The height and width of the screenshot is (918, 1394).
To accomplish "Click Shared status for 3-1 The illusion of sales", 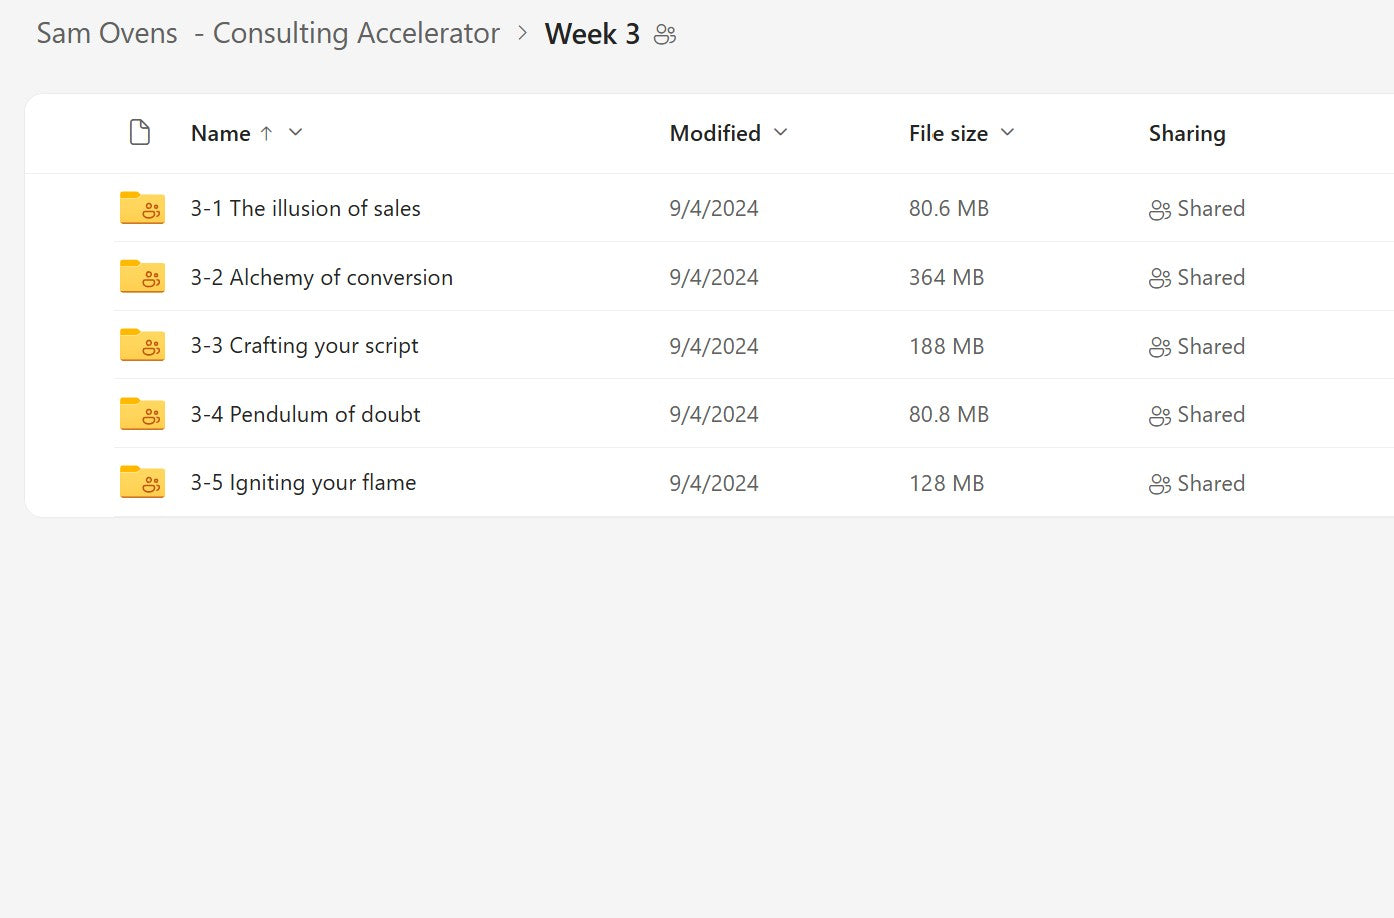I will [x=1211, y=208].
